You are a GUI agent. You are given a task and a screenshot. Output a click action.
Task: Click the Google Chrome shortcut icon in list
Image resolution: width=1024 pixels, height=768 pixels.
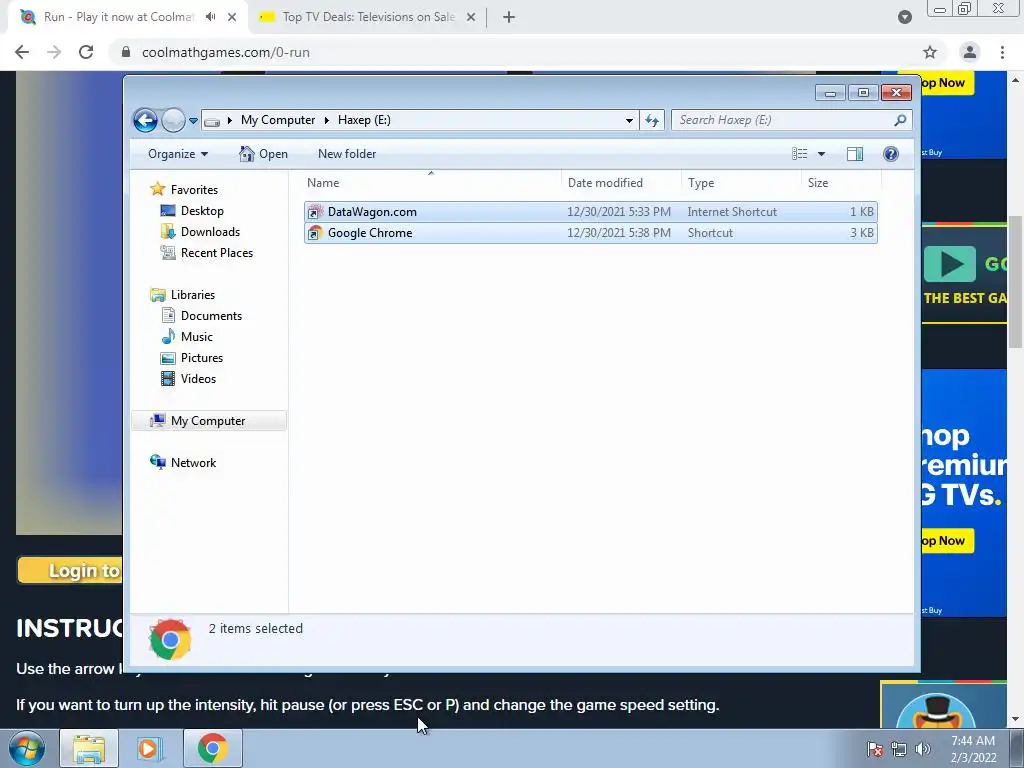315,232
